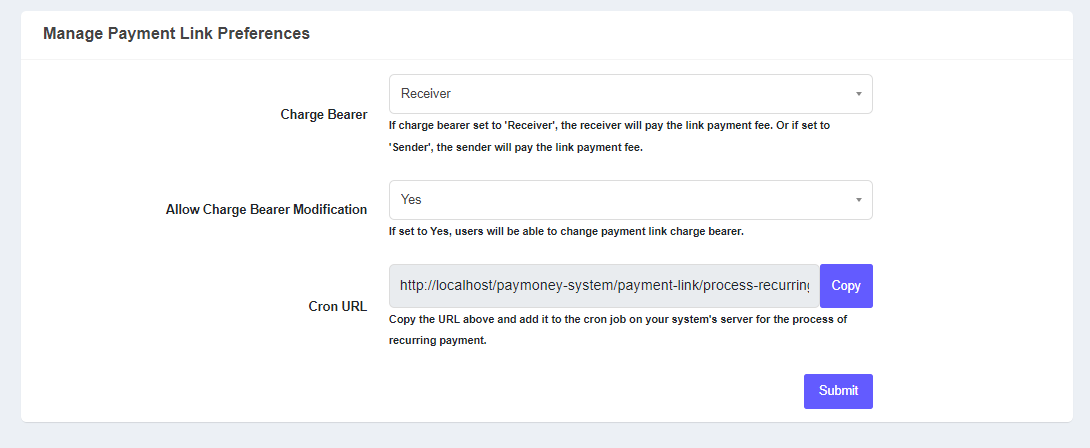Click the 'Manage Payment Link Preferences' heading
1090x448 pixels.
pos(176,33)
